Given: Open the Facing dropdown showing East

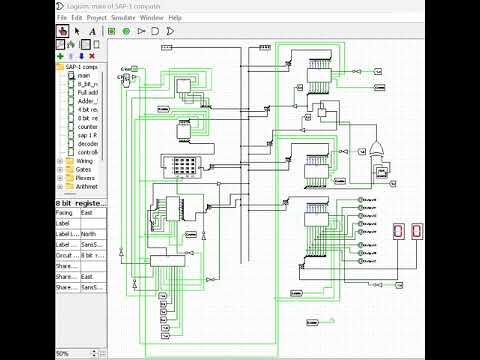Looking at the screenshot, I should coord(93,213).
